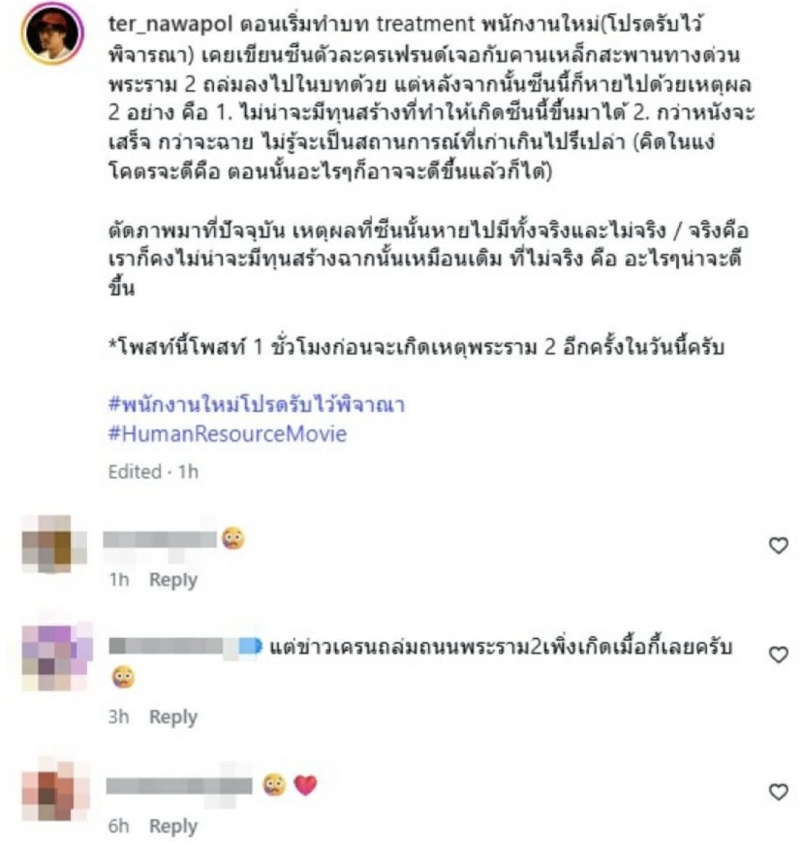Like the comment about the Rama 2 crane news

(x=778, y=654)
